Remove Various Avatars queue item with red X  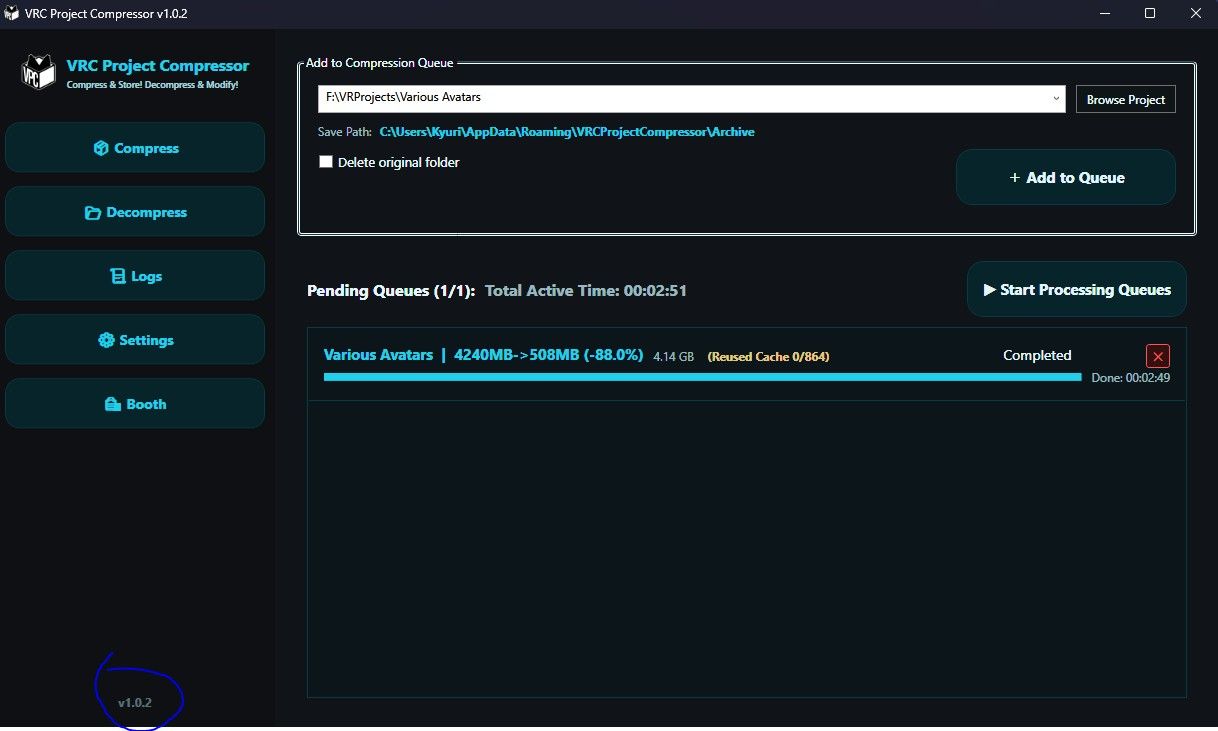click(x=1158, y=356)
